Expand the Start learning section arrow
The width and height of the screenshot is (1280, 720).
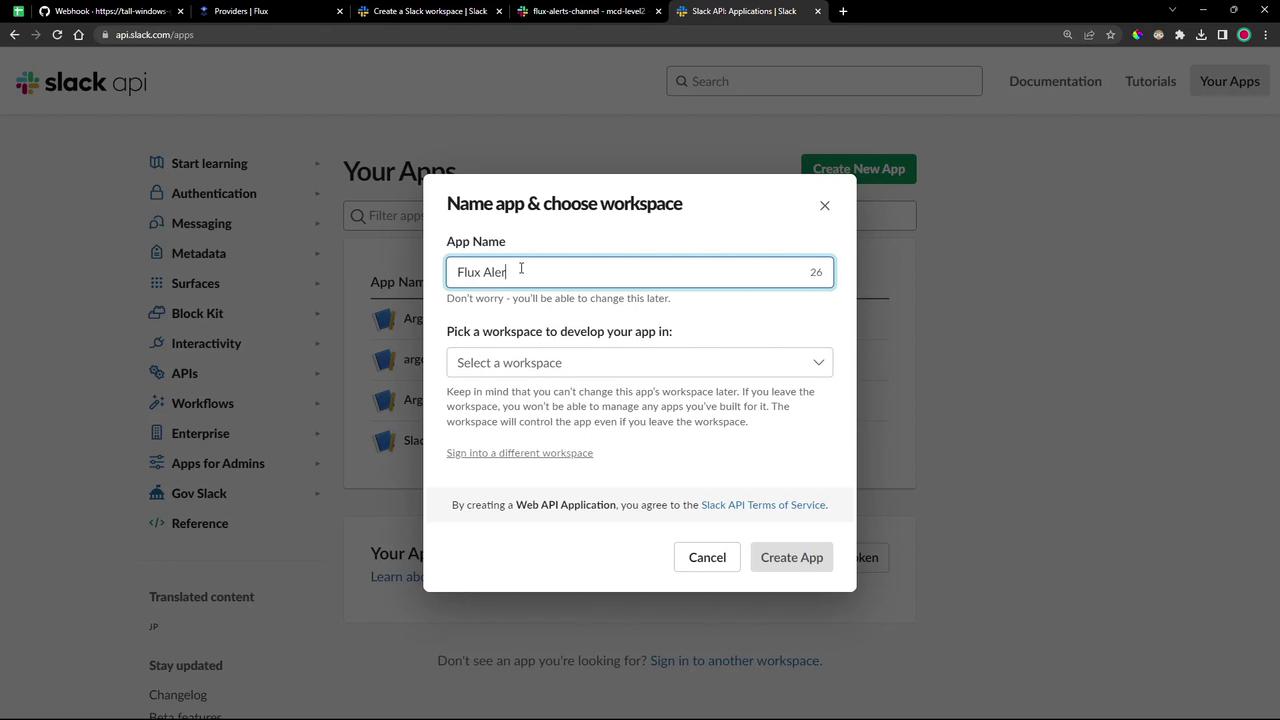[318, 163]
